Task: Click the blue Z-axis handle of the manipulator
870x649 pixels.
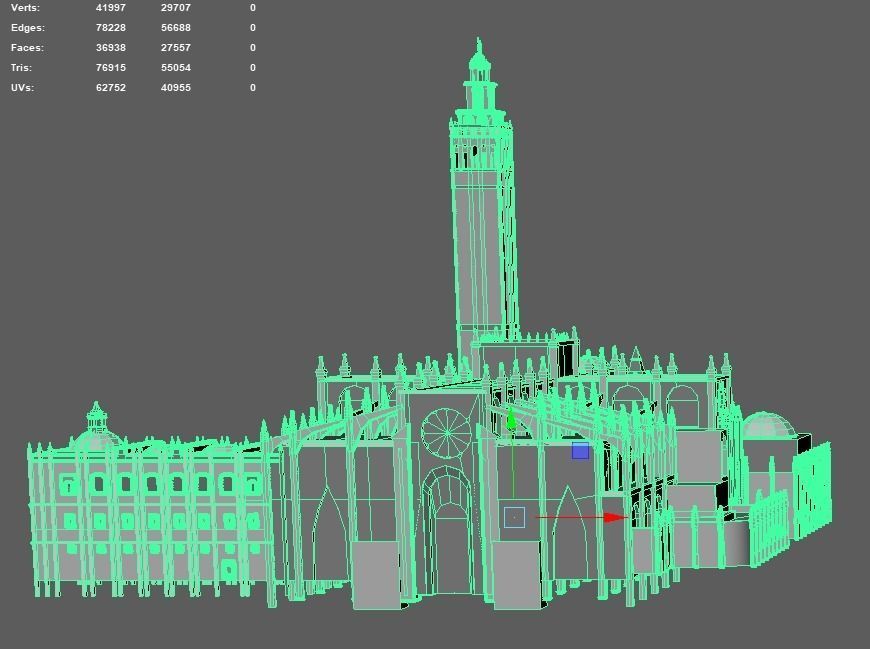Action: click(580, 450)
